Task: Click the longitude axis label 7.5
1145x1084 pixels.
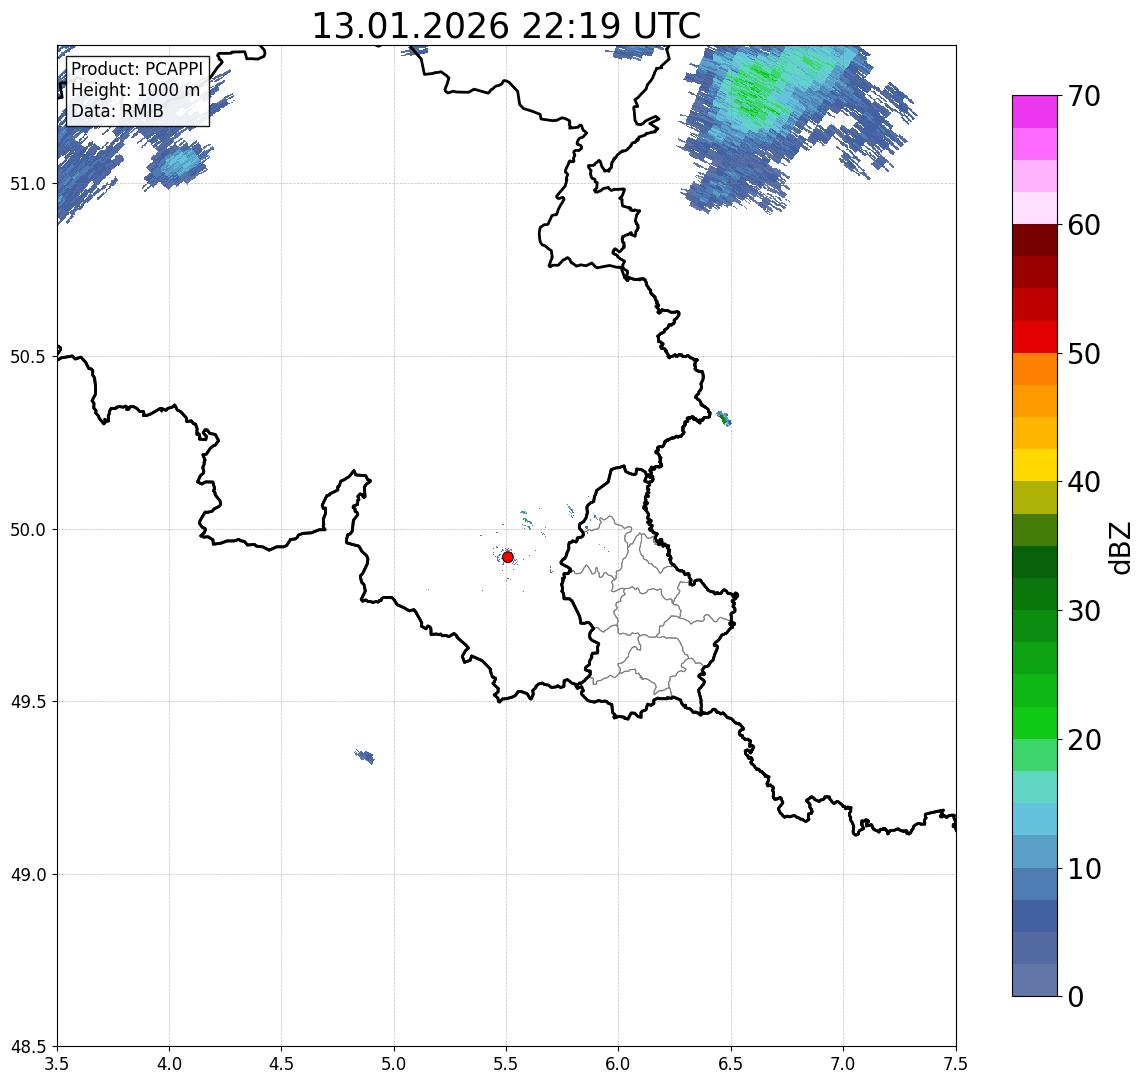Action: pyautogui.click(x=955, y=1064)
